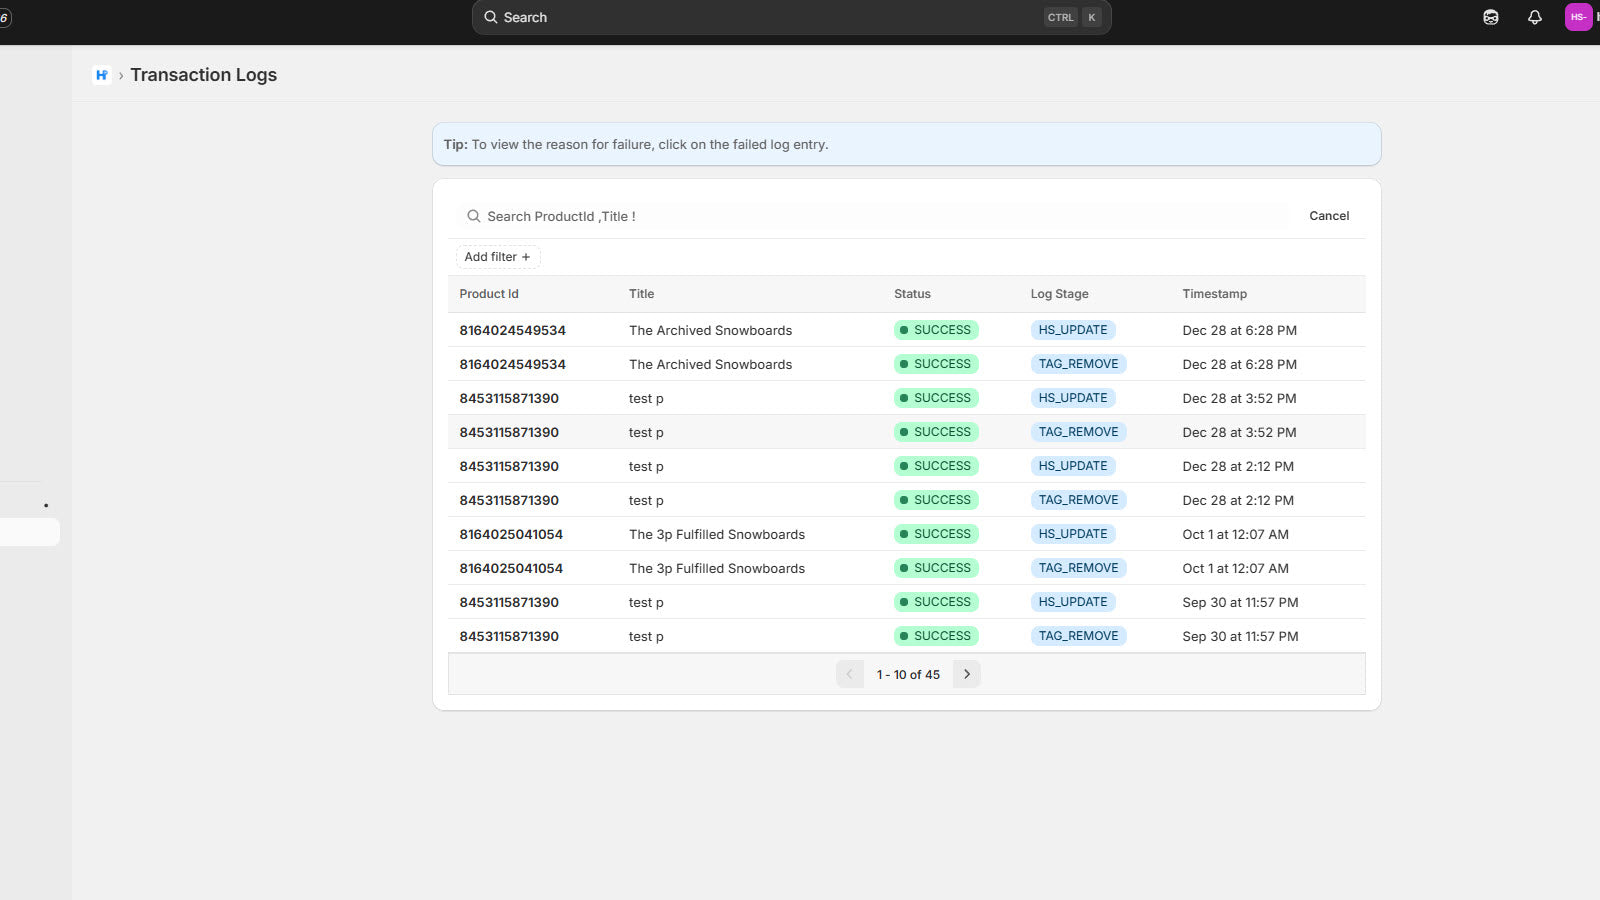Image resolution: width=1600 pixels, height=900 pixels.
Task: Select product ID 8164025041054 HS_UPDATE row
Action: 511,534
